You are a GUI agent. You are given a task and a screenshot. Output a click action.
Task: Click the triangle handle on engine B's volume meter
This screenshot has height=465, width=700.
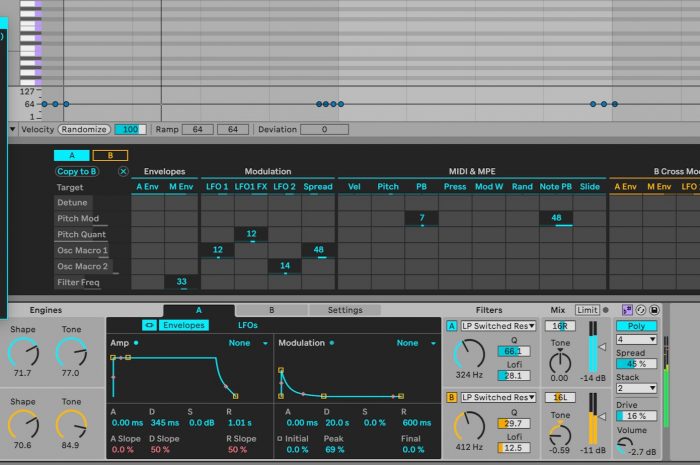[x=602, y=416]
